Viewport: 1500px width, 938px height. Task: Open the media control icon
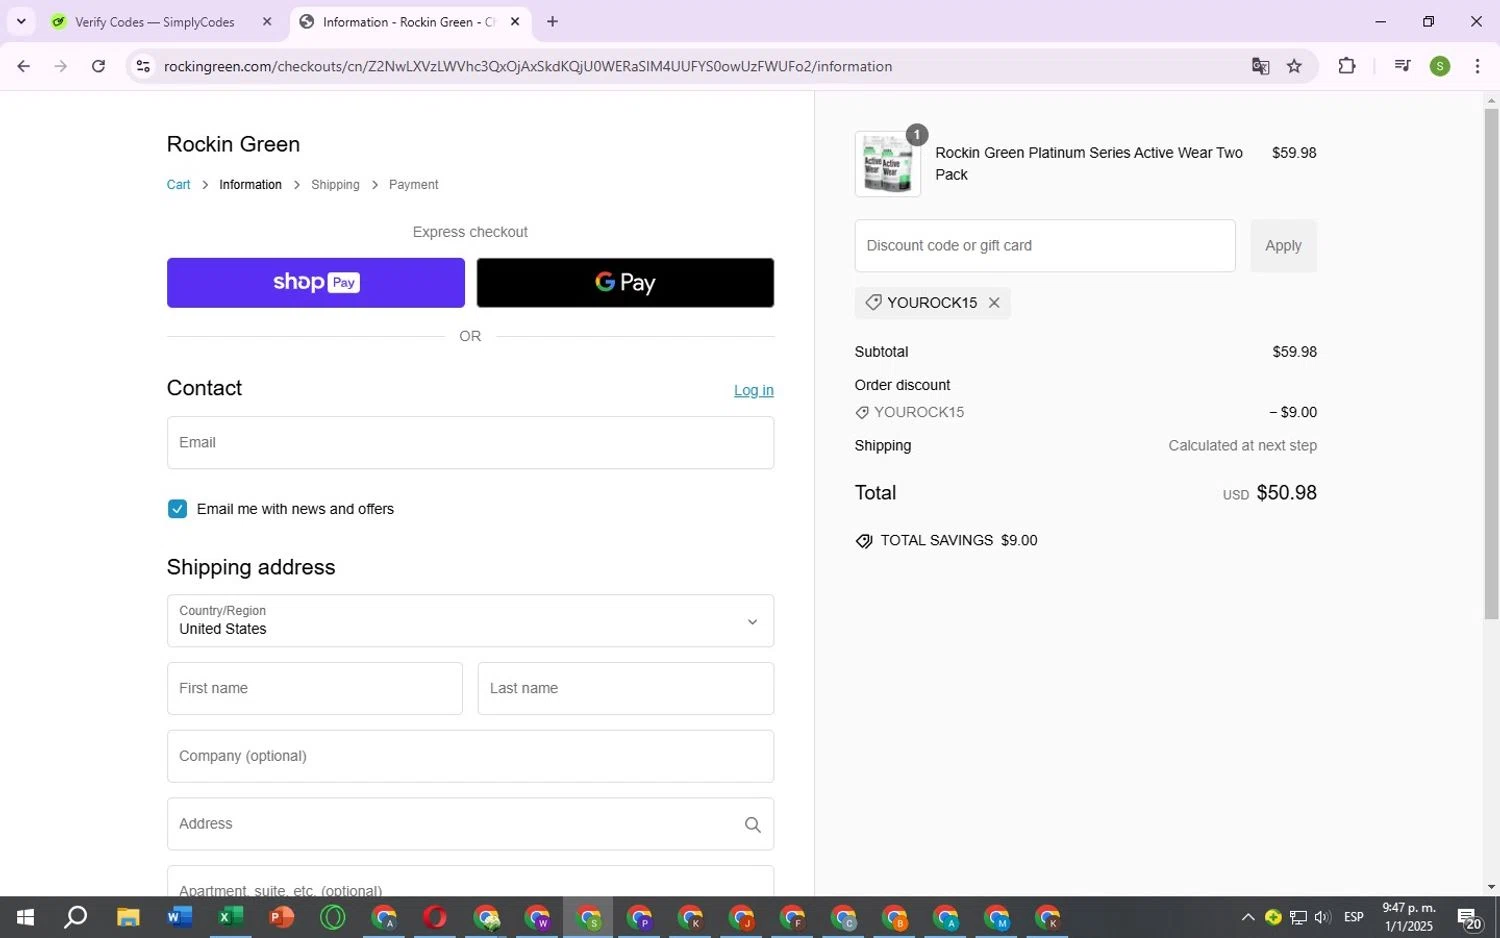(x=1402, y=66)
